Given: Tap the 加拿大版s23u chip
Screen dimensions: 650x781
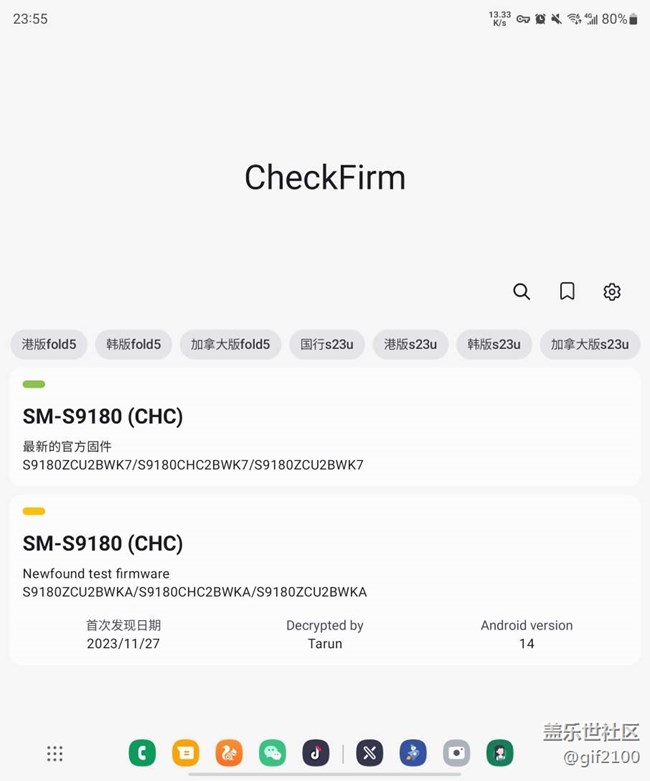Looking at the screenshot, I should click(590, 344).
